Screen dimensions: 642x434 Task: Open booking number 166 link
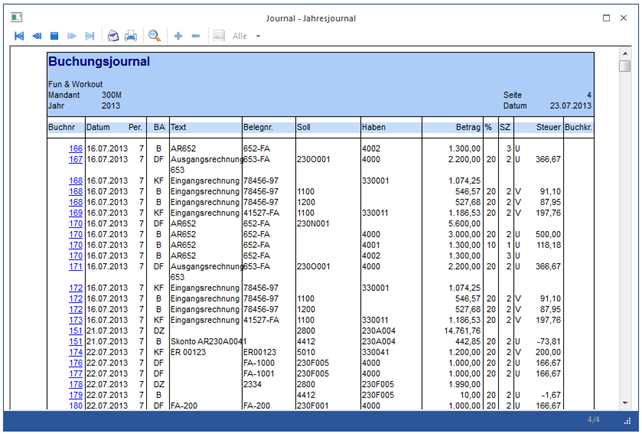pyautogui.click(x=75, y=148)
